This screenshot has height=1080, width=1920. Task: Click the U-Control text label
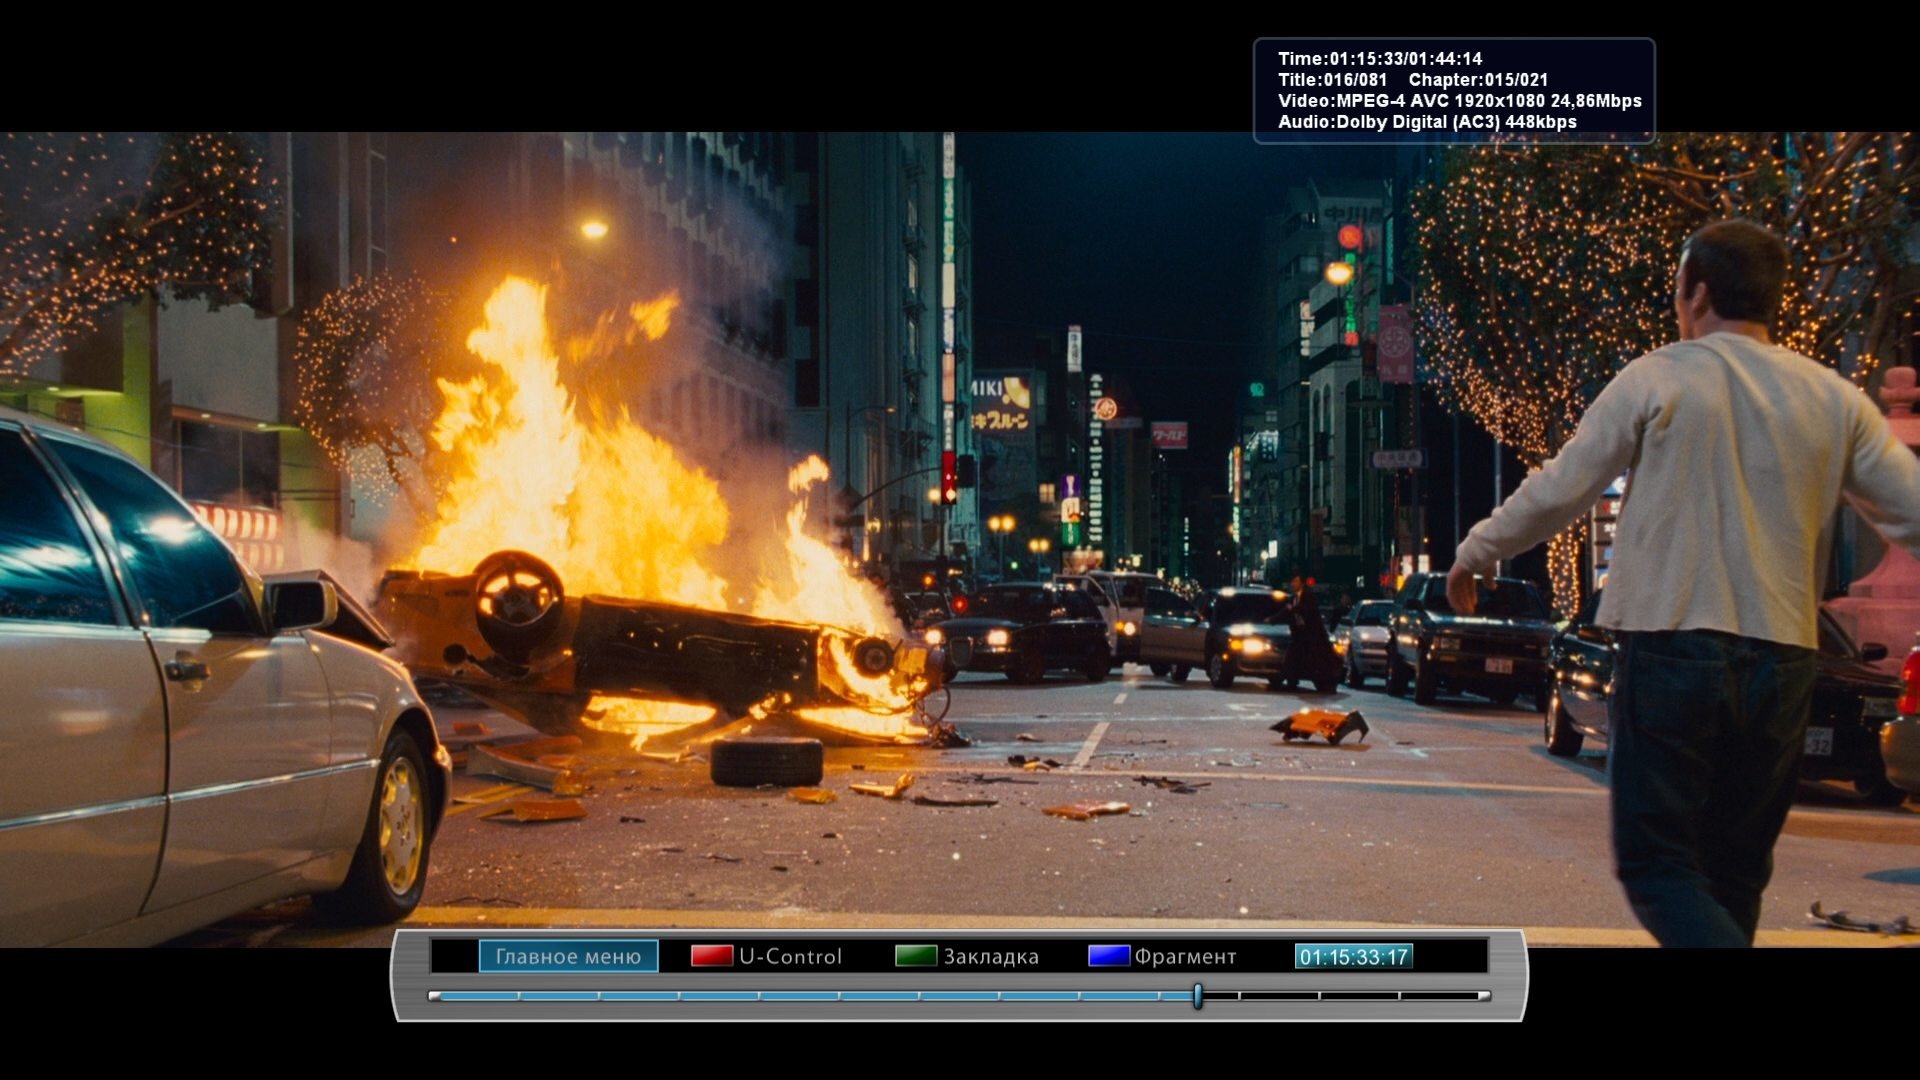(790, 956)
